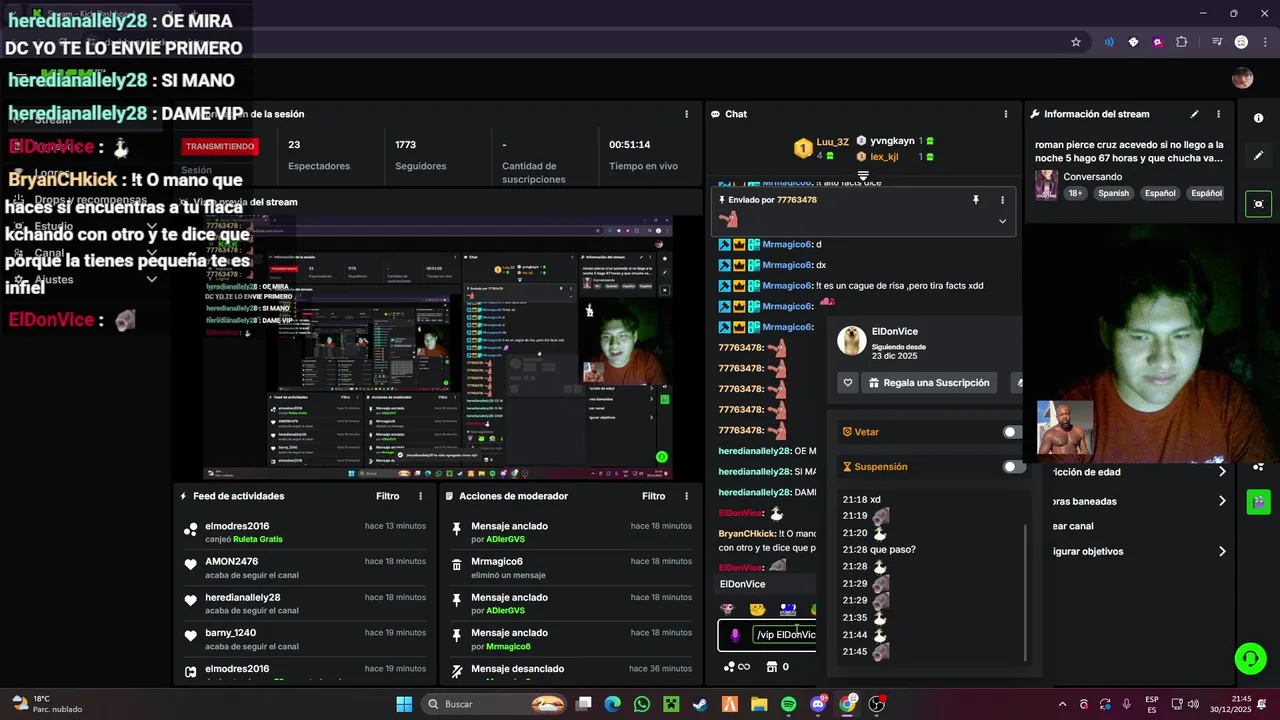Bookmark this page with the star icon

[1076, 42]
